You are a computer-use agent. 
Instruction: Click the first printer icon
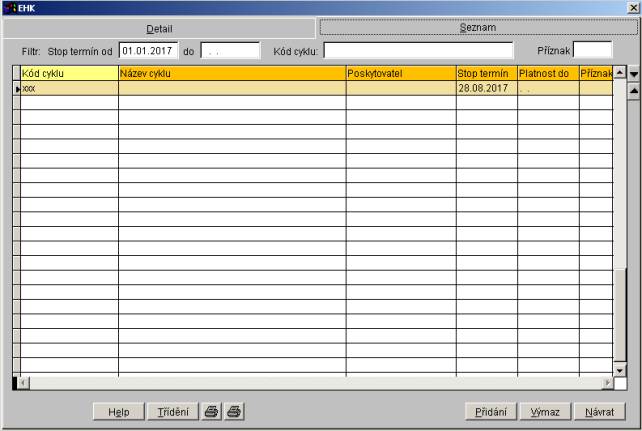pyautogui.click(x=213, y=411)
